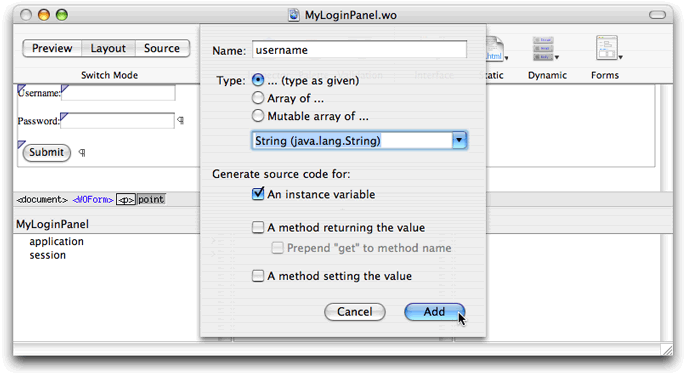Select the document path element
687x378 pixels.
click(x=42, y=200)
